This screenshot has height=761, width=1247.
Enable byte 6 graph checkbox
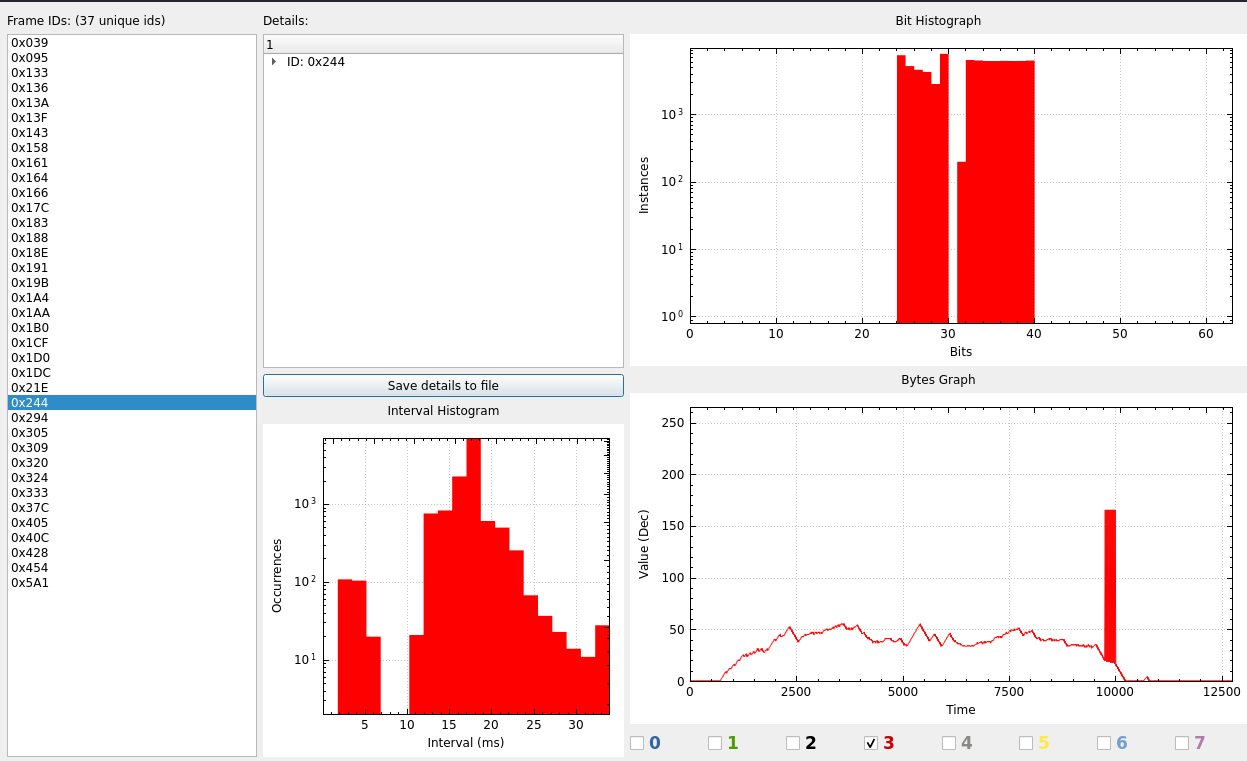pyautogui.click(x=1104, y=743)
